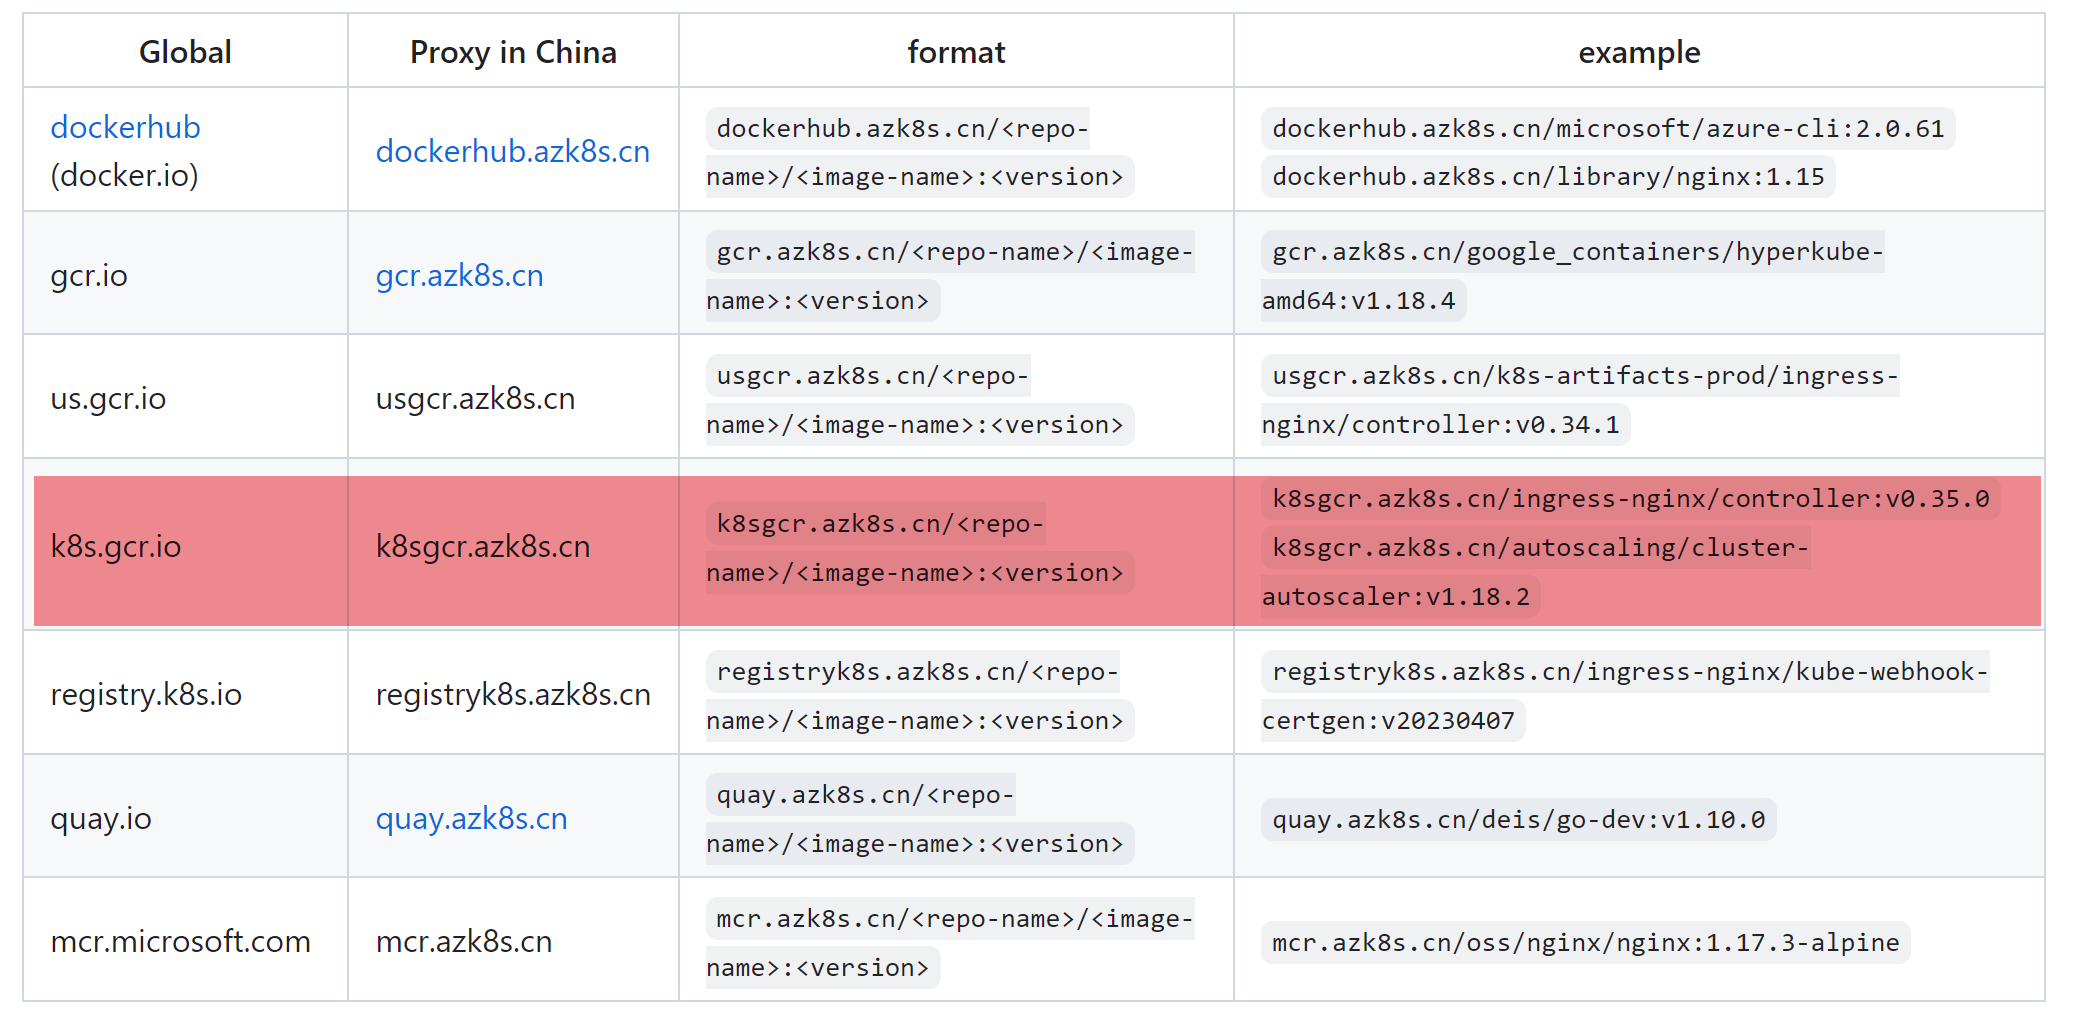Click the example column header
This screenshot has width=2078, height=1033.
pyautogui.click(x=1639, y=52)
